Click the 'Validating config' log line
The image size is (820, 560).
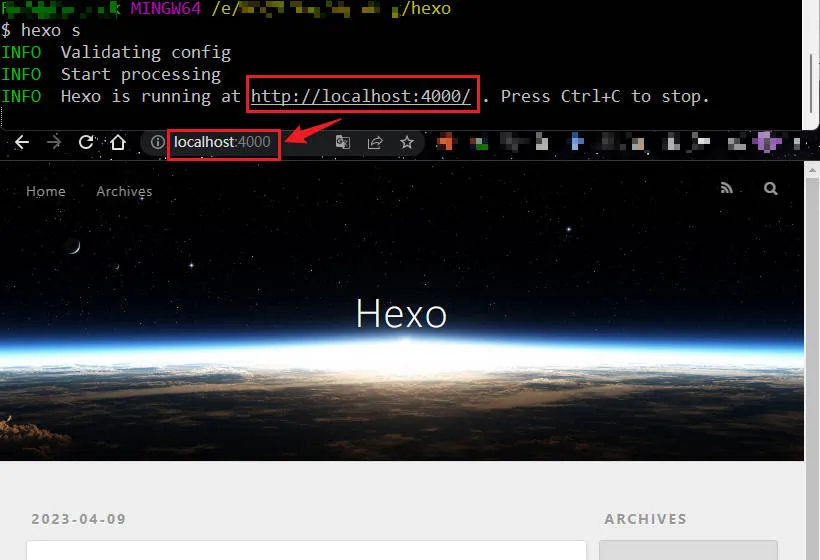[x=146, y=53]
